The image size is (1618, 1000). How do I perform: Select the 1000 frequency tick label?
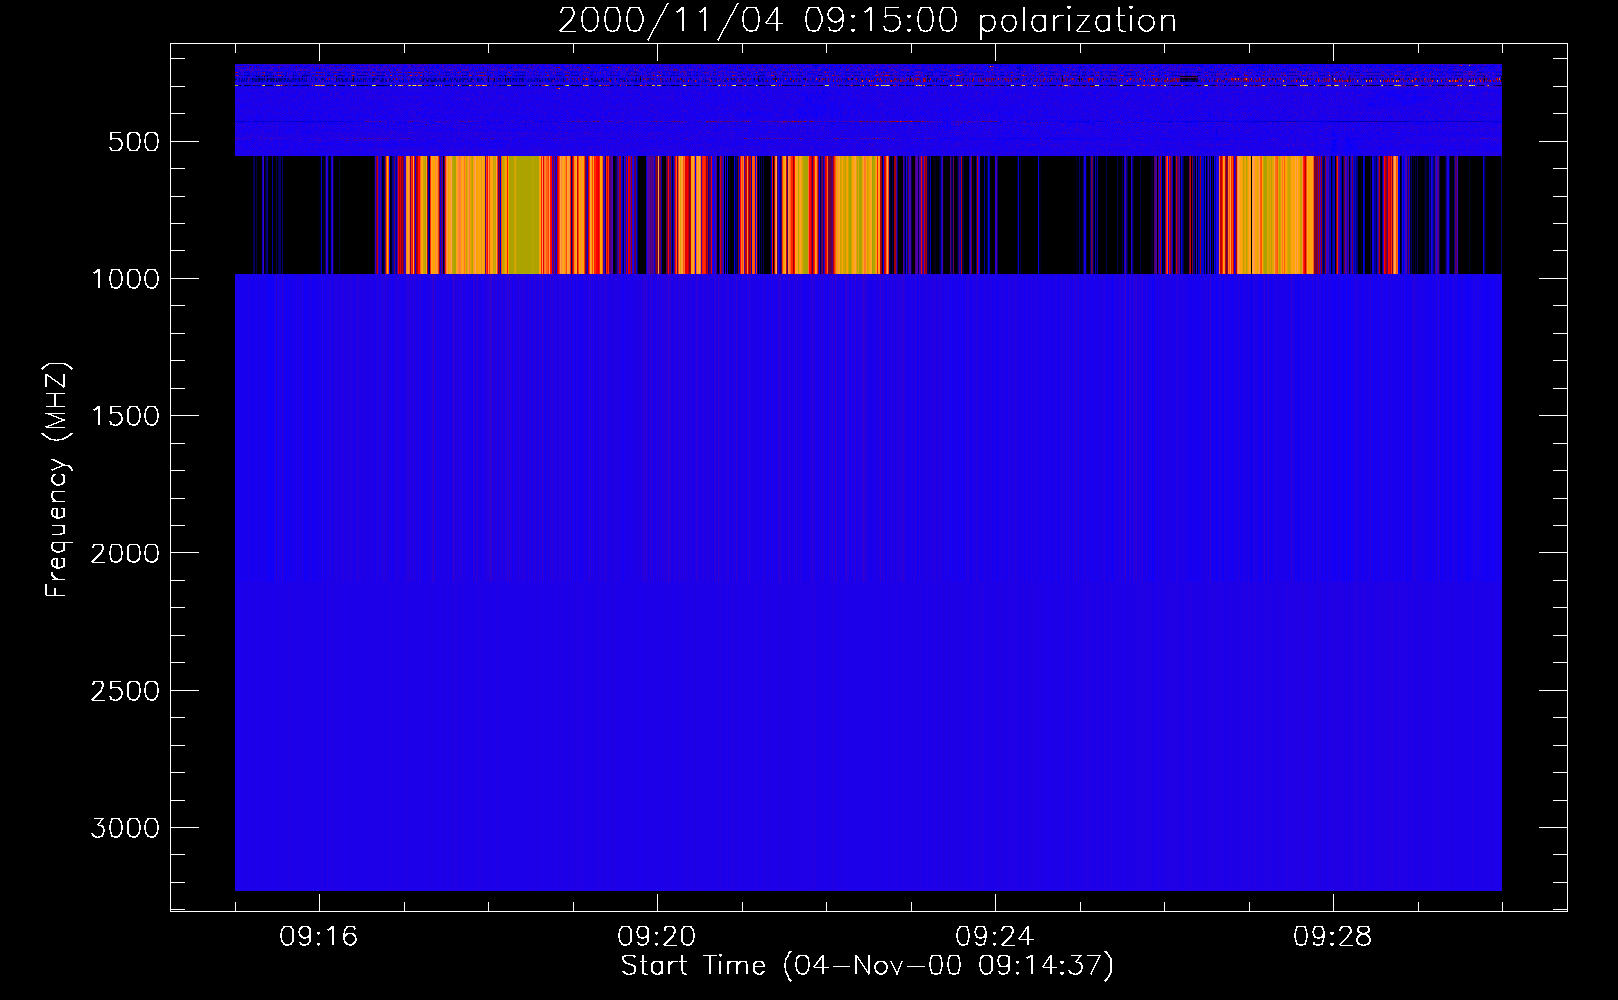tap(125, 279)
